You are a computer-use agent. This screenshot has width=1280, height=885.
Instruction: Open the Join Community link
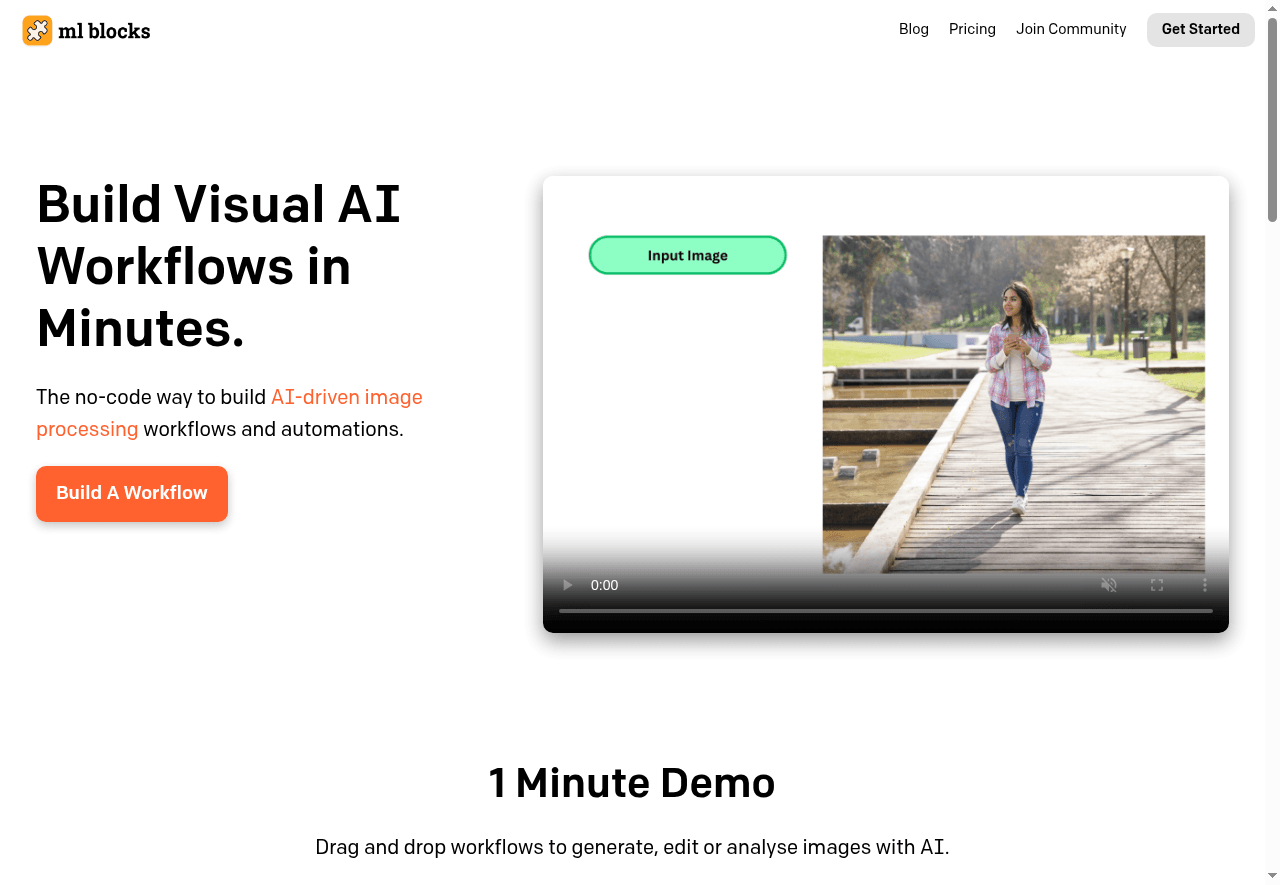[x=1071, y=29]
